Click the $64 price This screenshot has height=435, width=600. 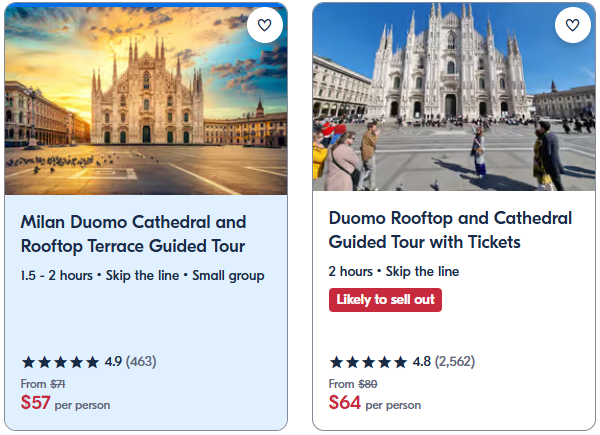(344, 403)
